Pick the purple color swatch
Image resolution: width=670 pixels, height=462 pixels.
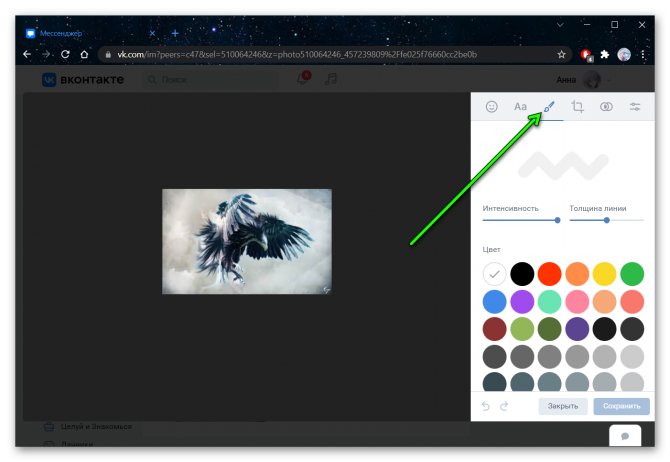point(522,301)
